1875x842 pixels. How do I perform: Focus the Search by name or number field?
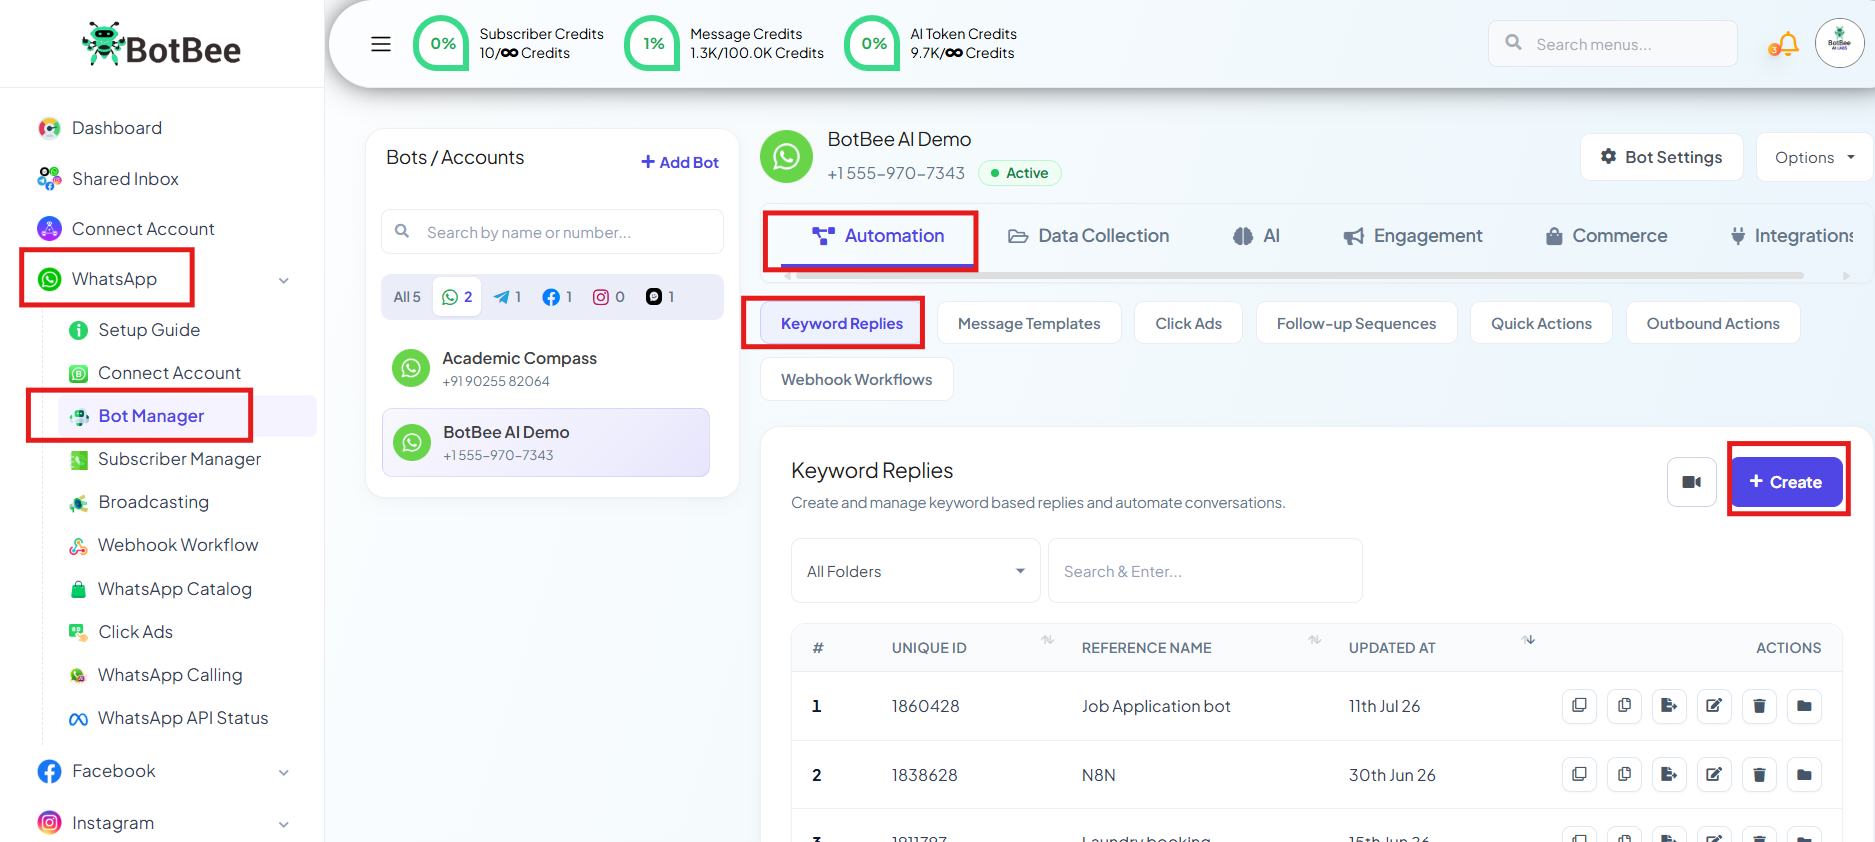(x=552, y=232)
